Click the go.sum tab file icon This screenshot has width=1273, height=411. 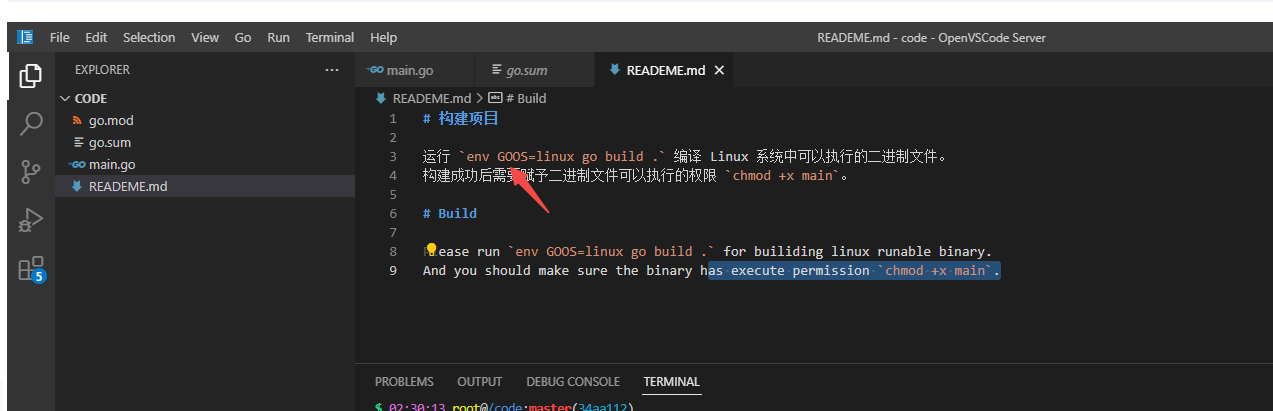coord(496,70)
